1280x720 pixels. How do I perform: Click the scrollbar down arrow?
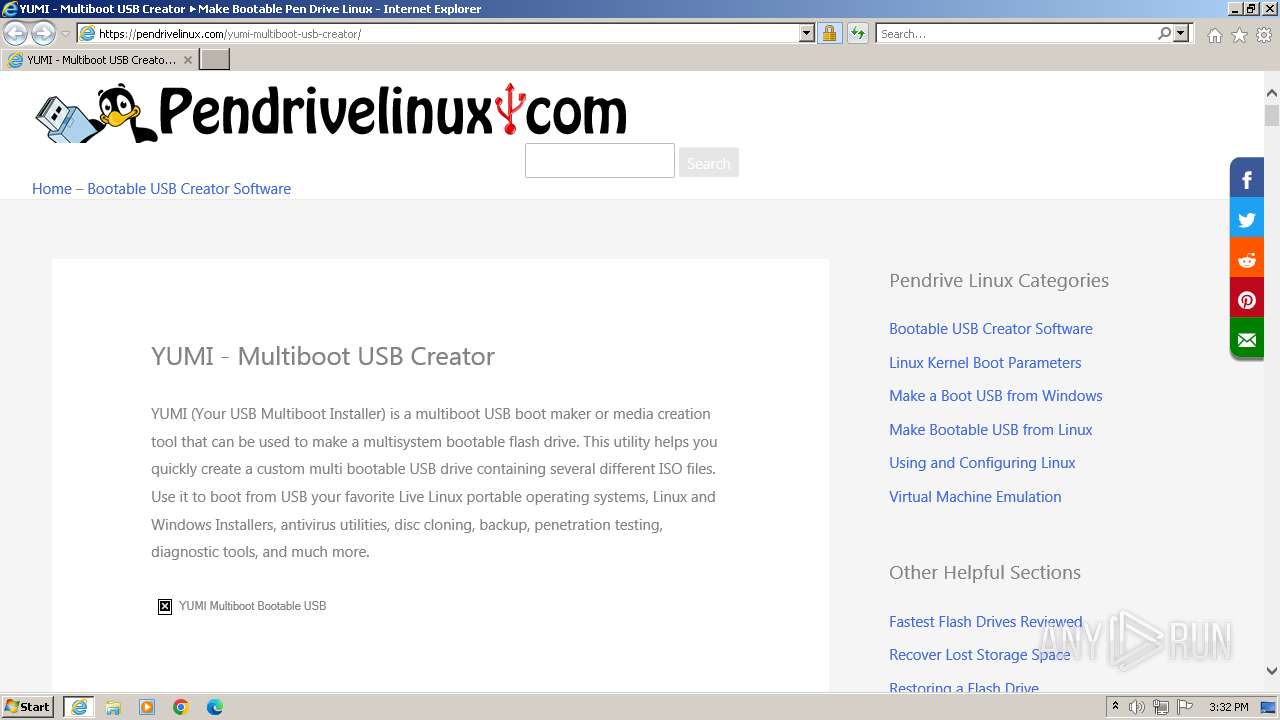coord(1272,671)
